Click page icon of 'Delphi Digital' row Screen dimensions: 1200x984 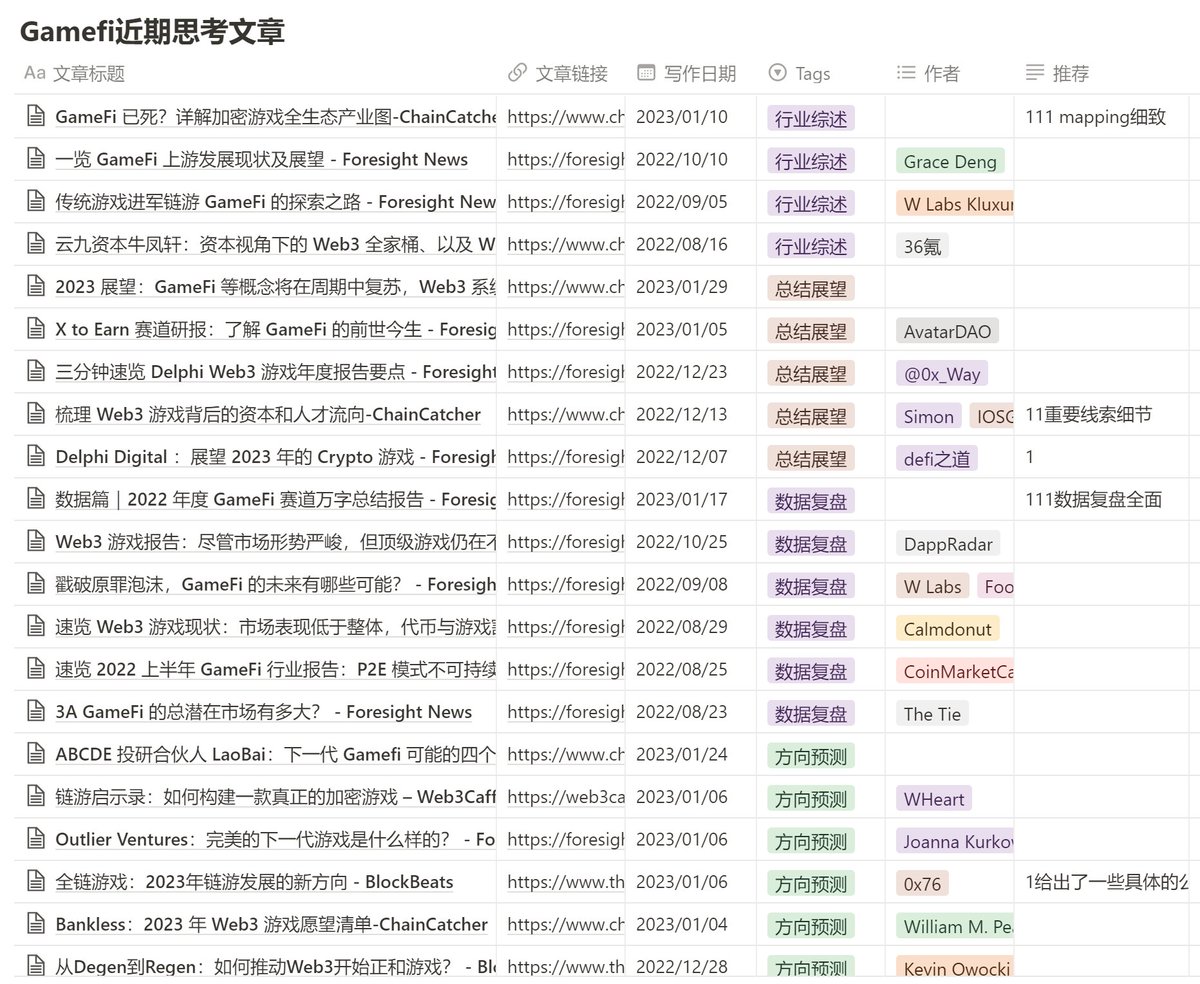pos(36,456)
